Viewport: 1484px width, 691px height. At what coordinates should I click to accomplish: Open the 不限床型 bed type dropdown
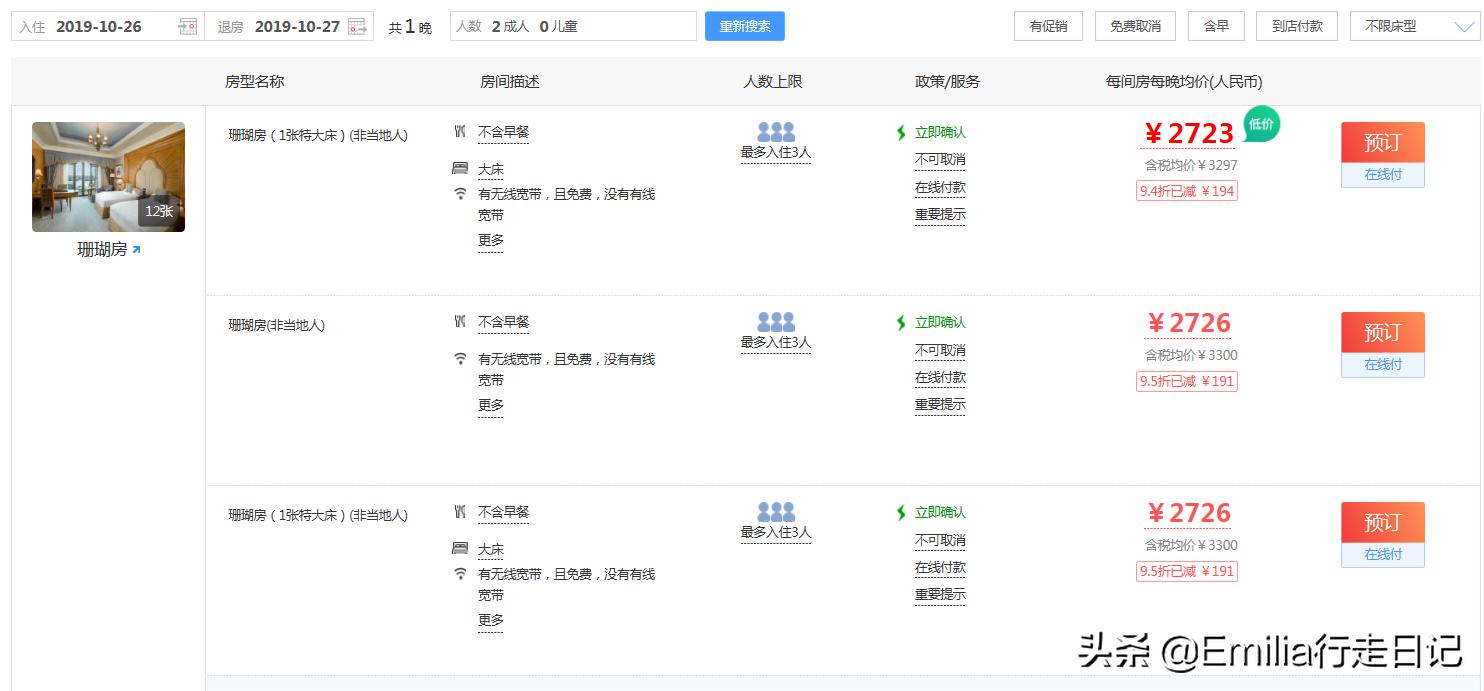point(1413,26)
